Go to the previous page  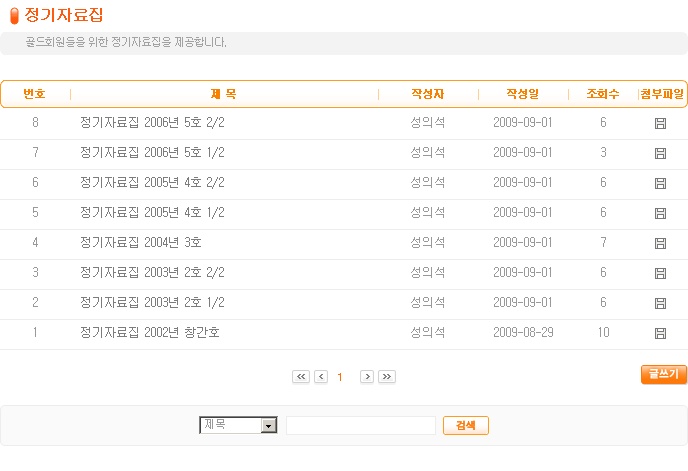pyautogui.click(x=321, y=376)
